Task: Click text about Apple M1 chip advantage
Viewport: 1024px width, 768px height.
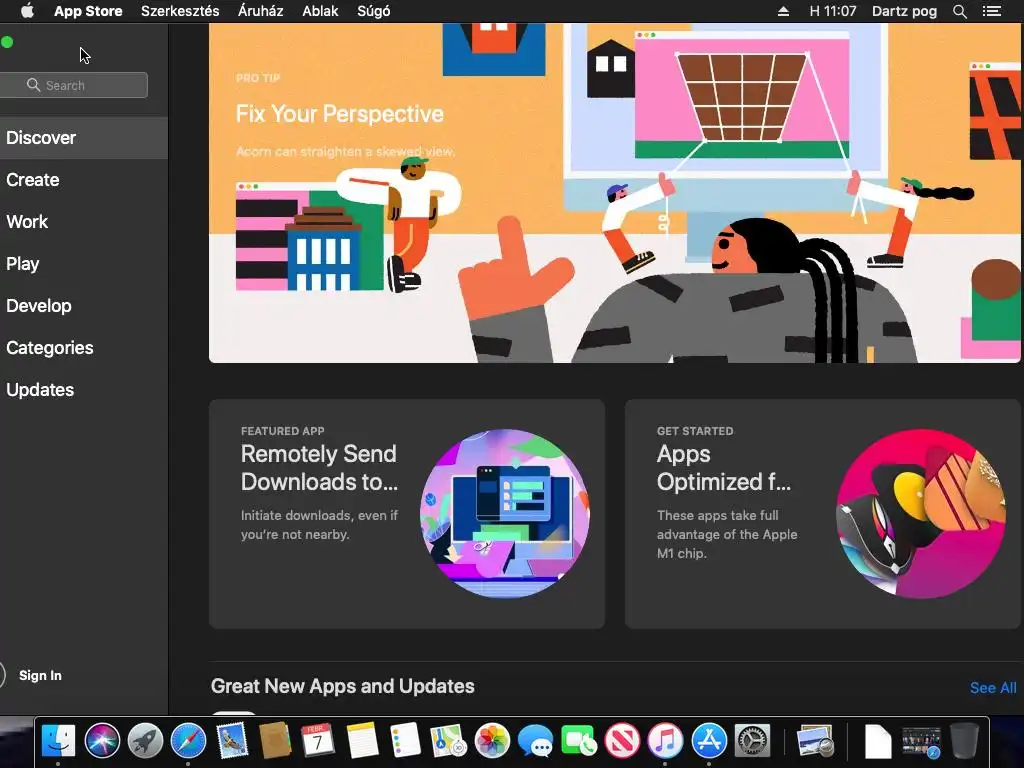Action: [727, 534]
